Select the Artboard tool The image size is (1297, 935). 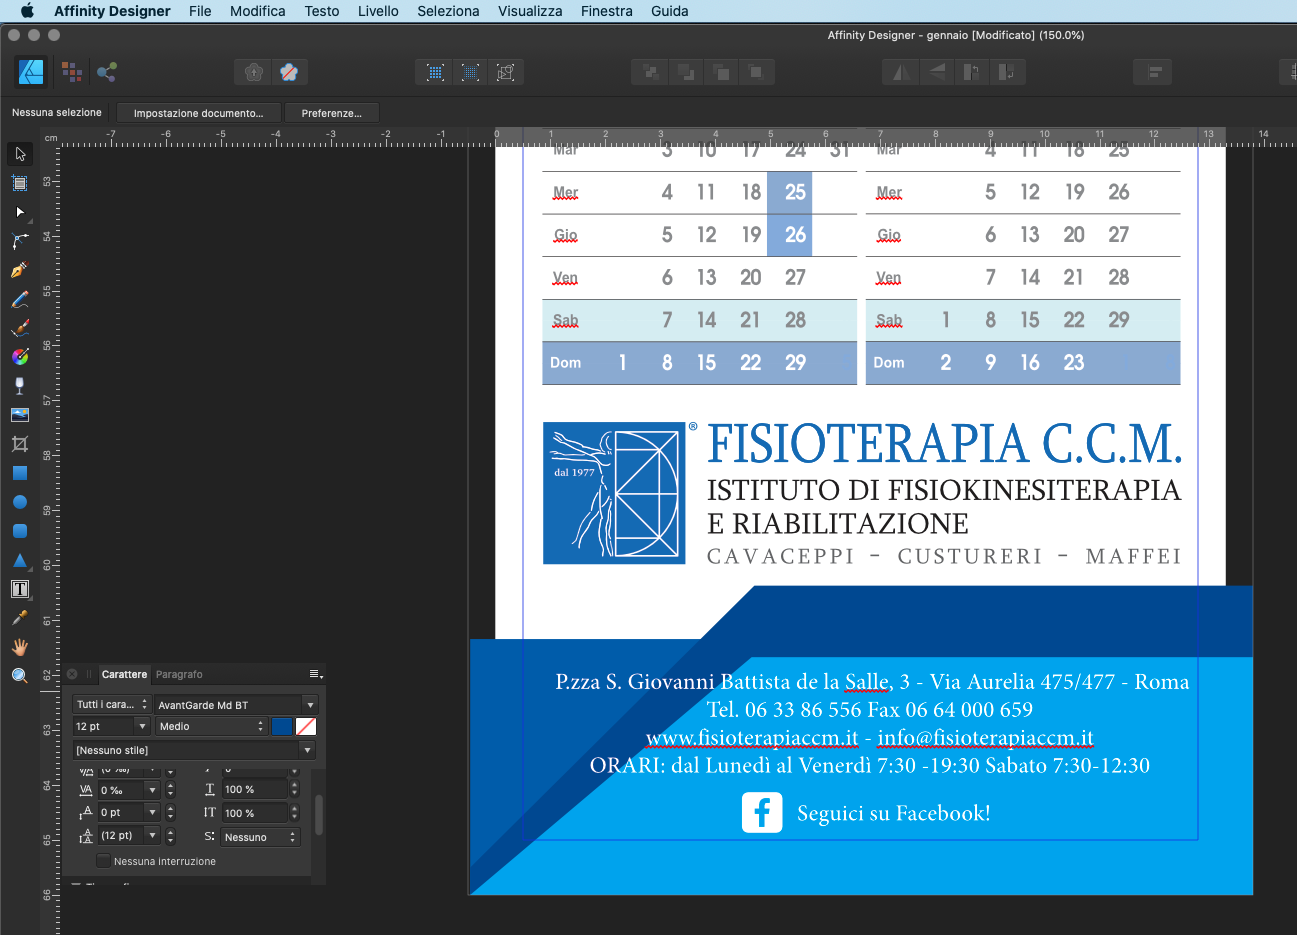(20, 183)
